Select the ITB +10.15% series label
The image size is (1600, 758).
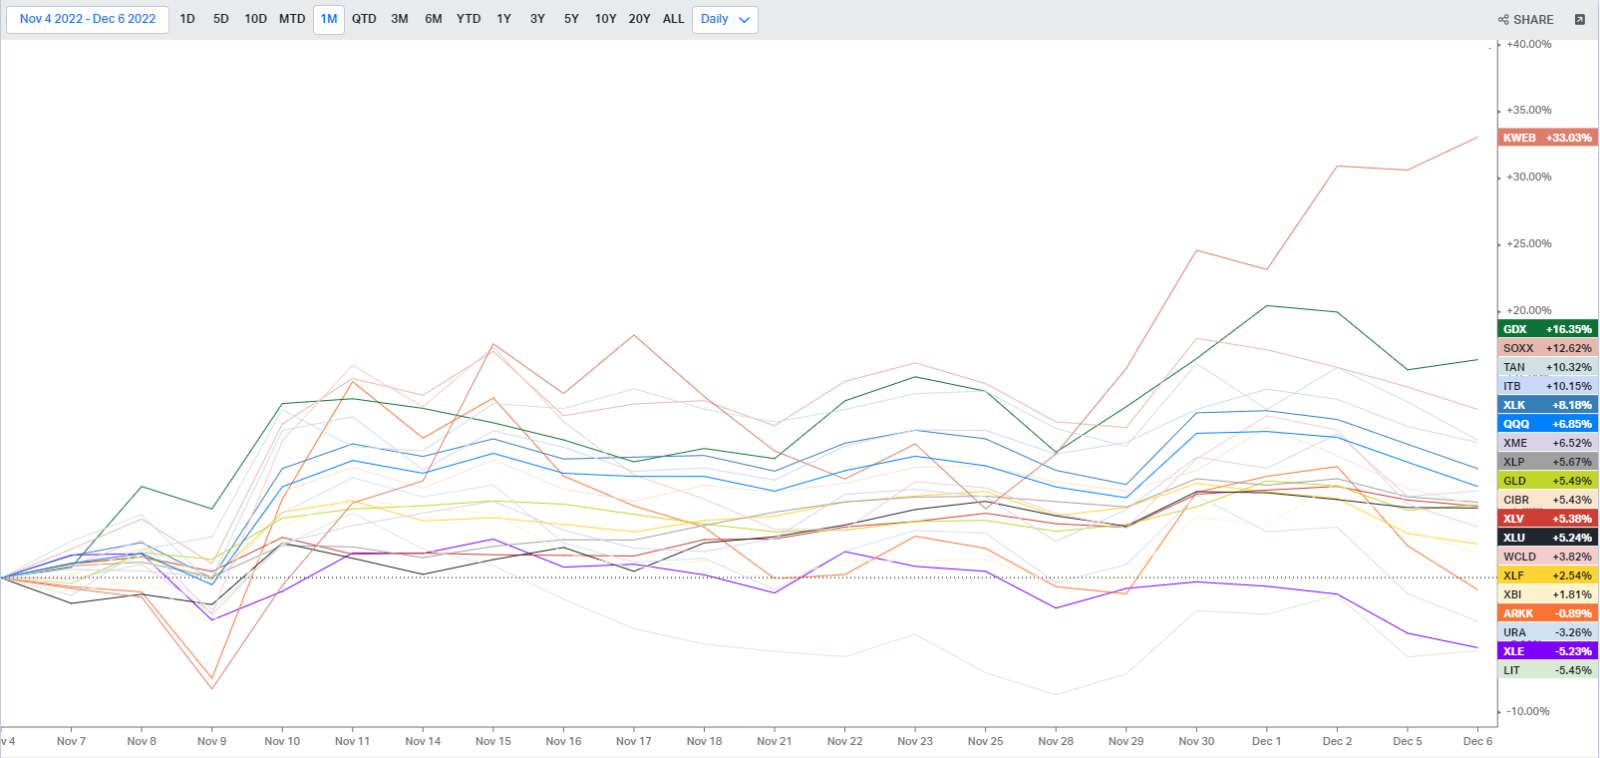pyautogui.click(x=1548, y=386)
